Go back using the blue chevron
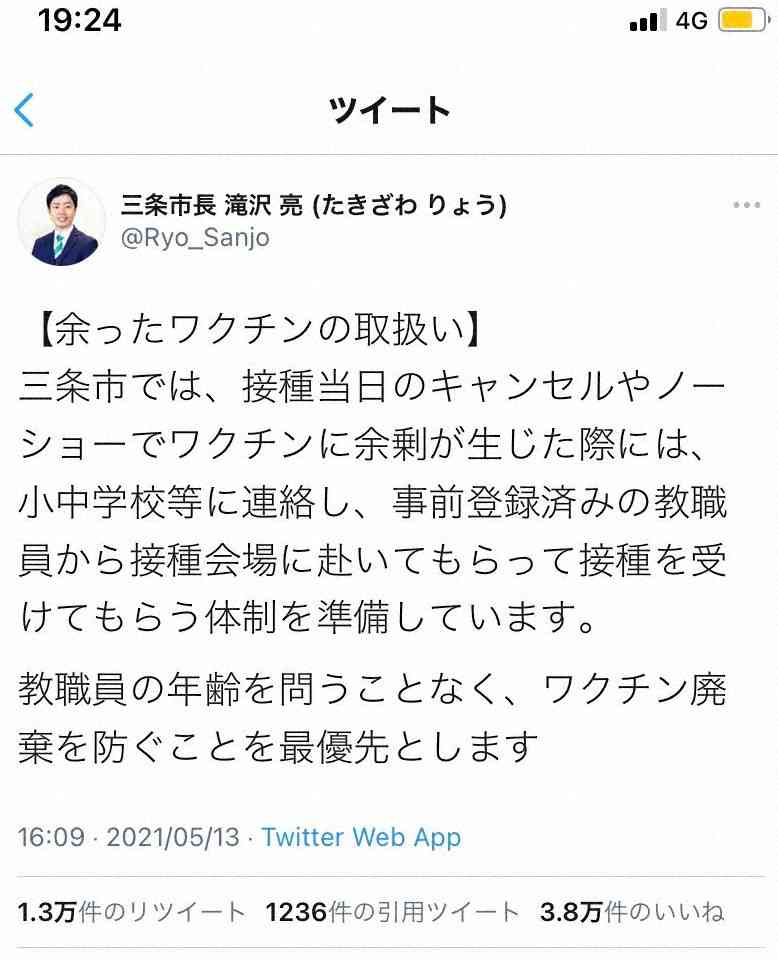Image resolution: width=778 pixels, height=960 pixels. click(x=24, y=110)
